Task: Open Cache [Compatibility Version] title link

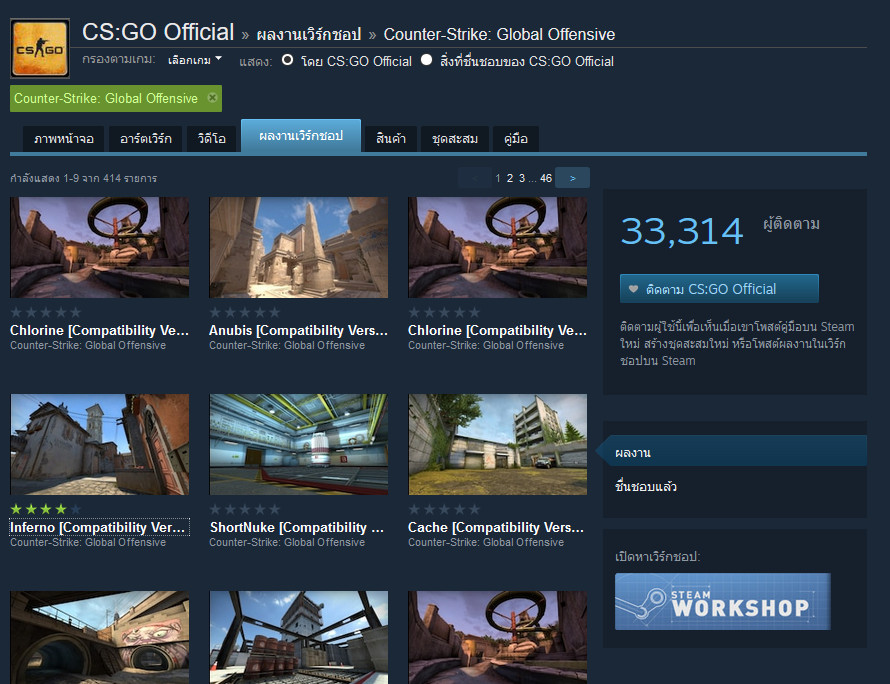Action: [x=496, y=527]
